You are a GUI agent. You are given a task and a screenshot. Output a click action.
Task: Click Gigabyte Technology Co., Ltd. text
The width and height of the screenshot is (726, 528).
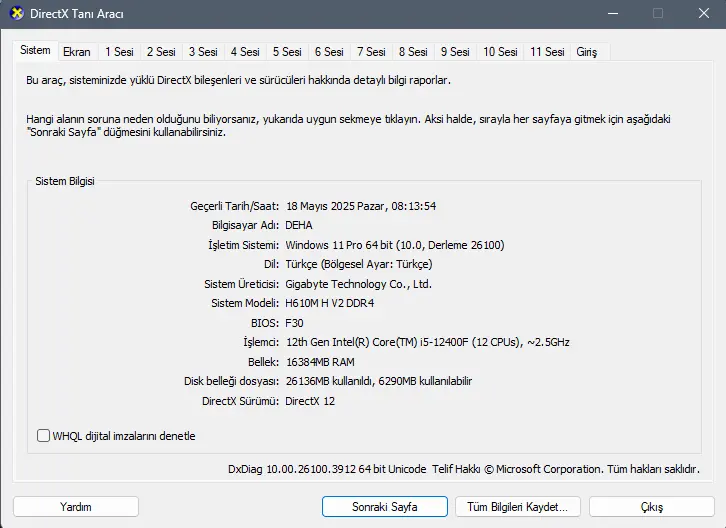[x=358, y=284]
